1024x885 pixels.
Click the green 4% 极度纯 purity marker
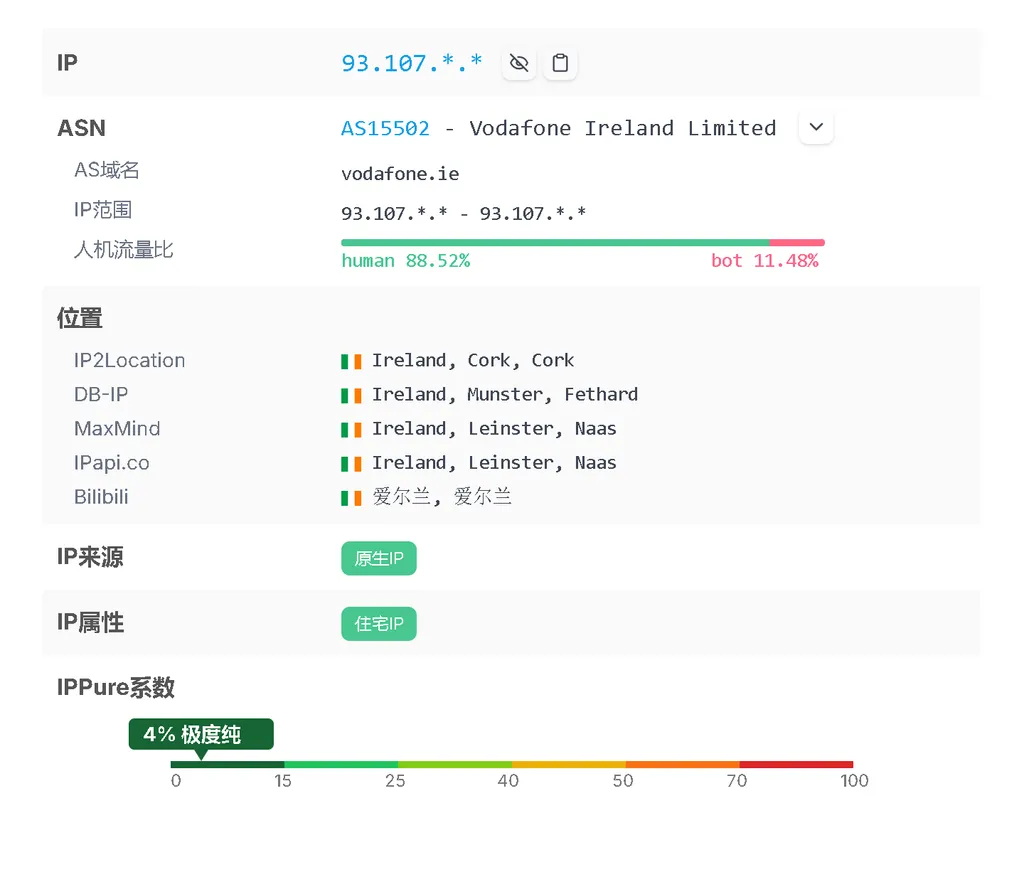pyautogui.click(x=200, y=733)
